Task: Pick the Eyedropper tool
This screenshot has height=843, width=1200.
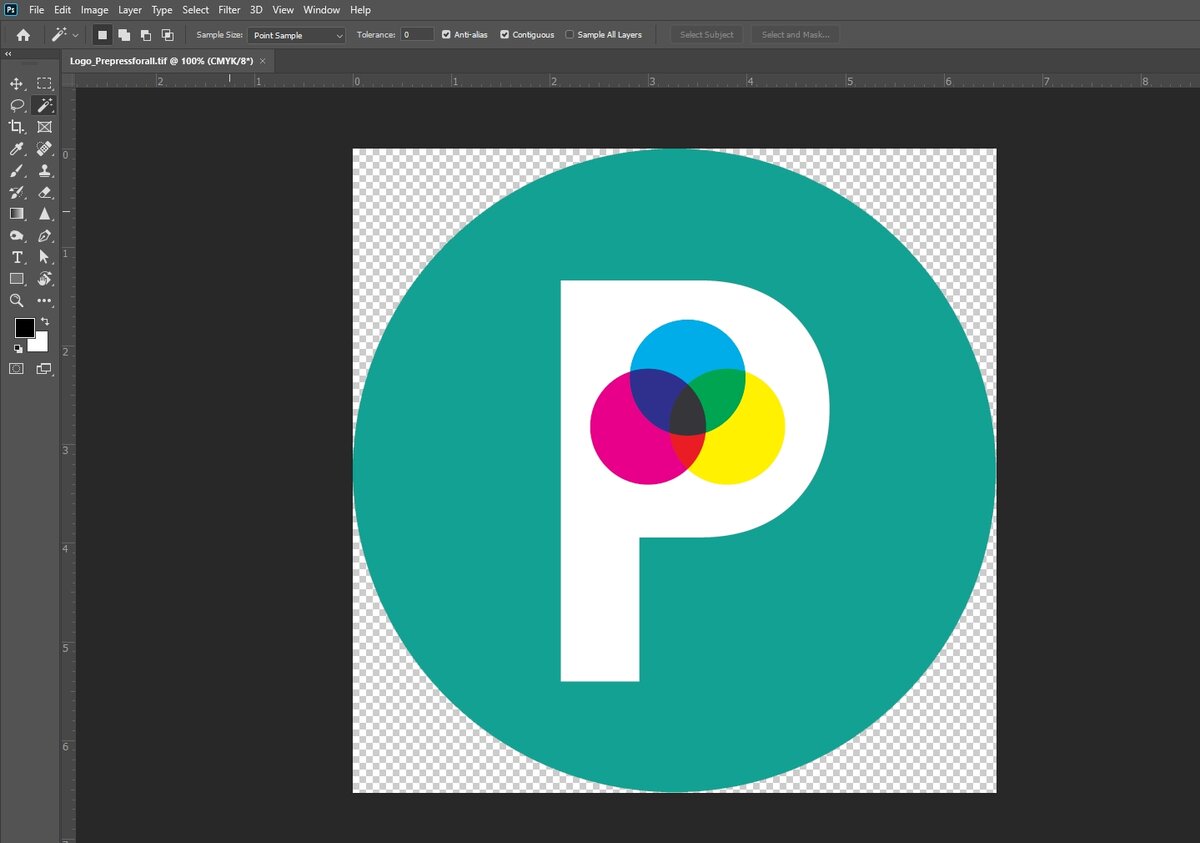Action: pos(16,148)
